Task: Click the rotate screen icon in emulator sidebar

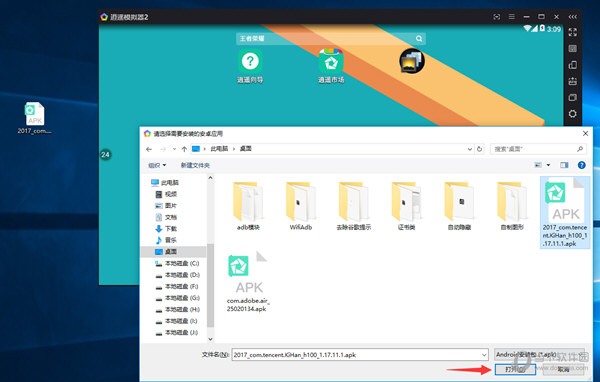Action: pyautogui.click(x=572, y=65)
